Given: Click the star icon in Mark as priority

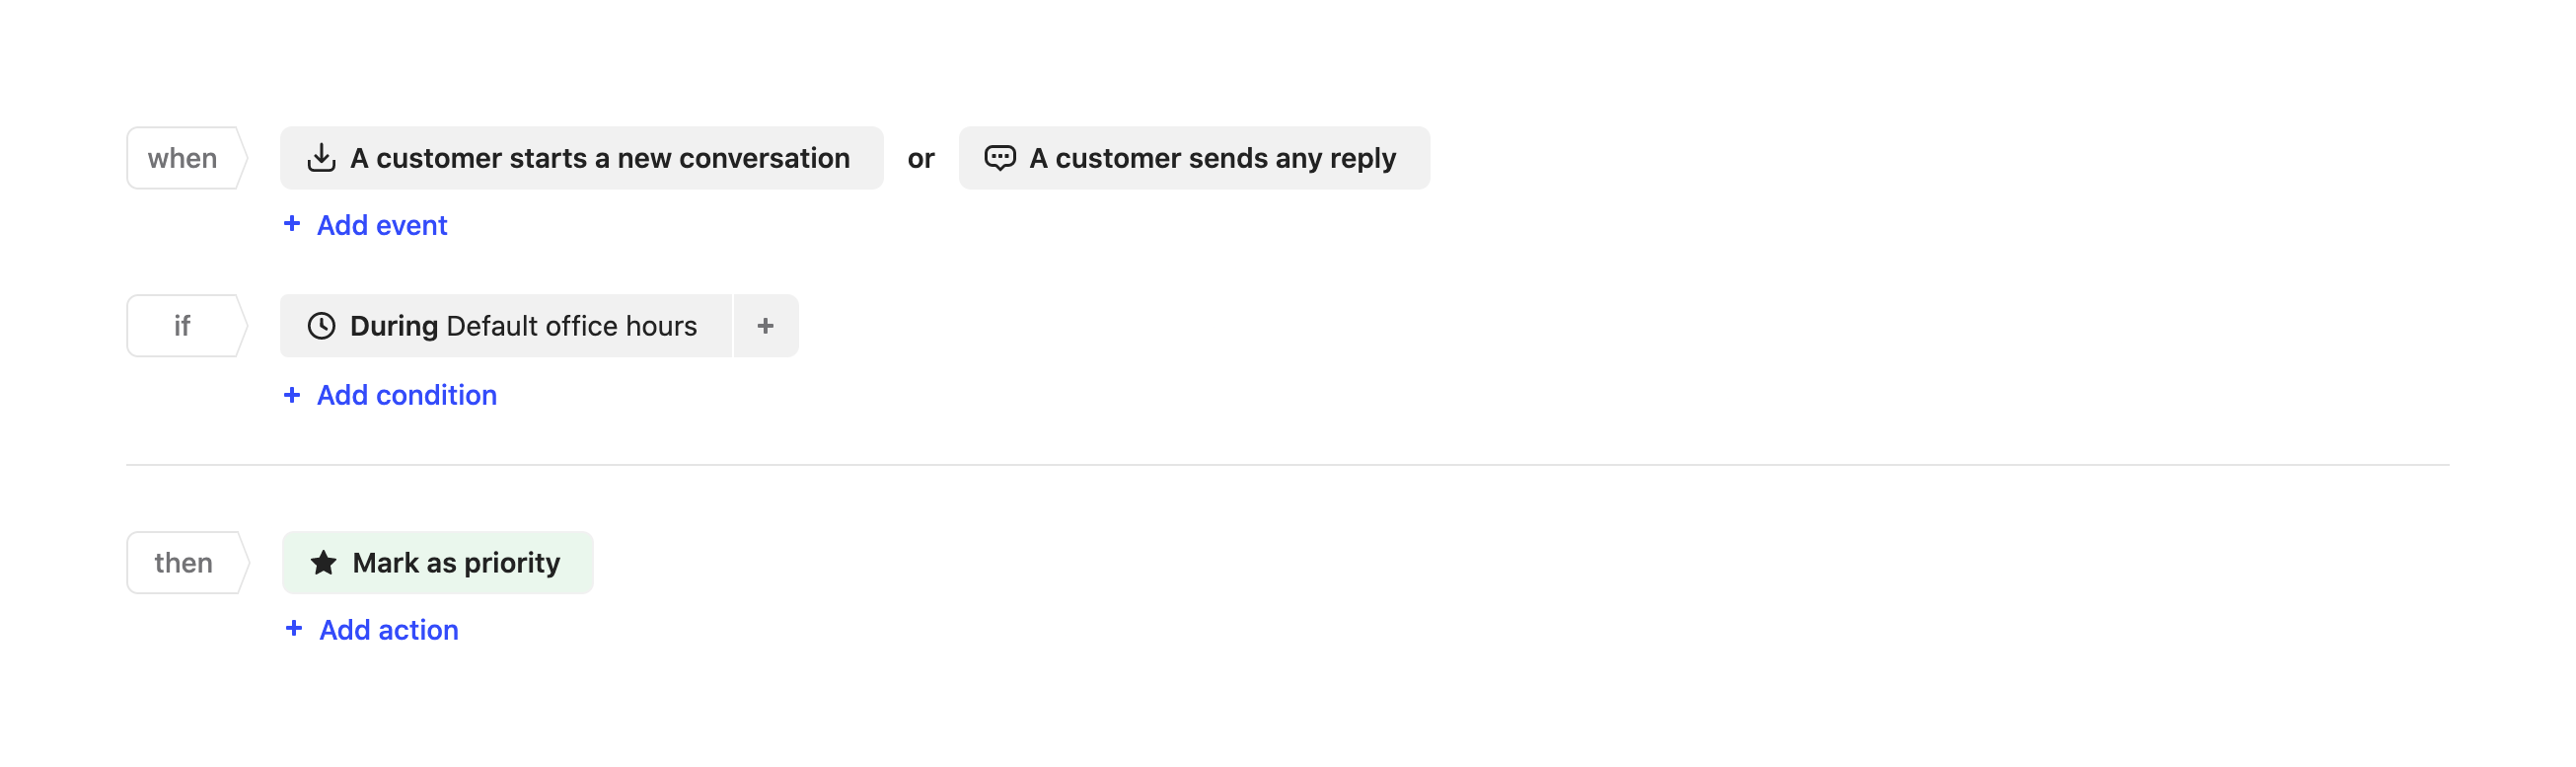Looking at the screenshot, I should point(323,563).
